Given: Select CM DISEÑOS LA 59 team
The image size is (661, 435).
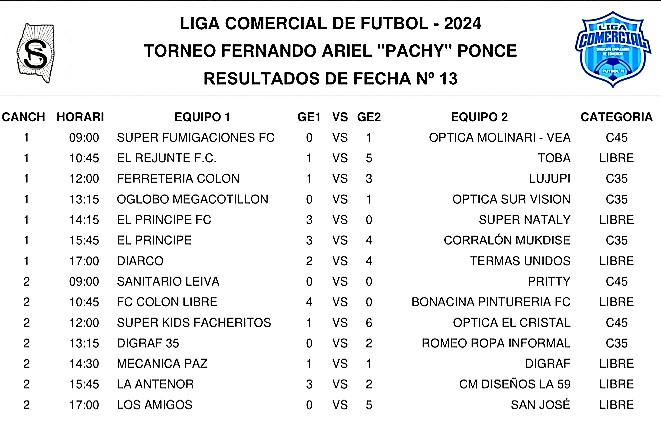Looking at the screenshot, I should pyautogui.click(x=515, y=384).
